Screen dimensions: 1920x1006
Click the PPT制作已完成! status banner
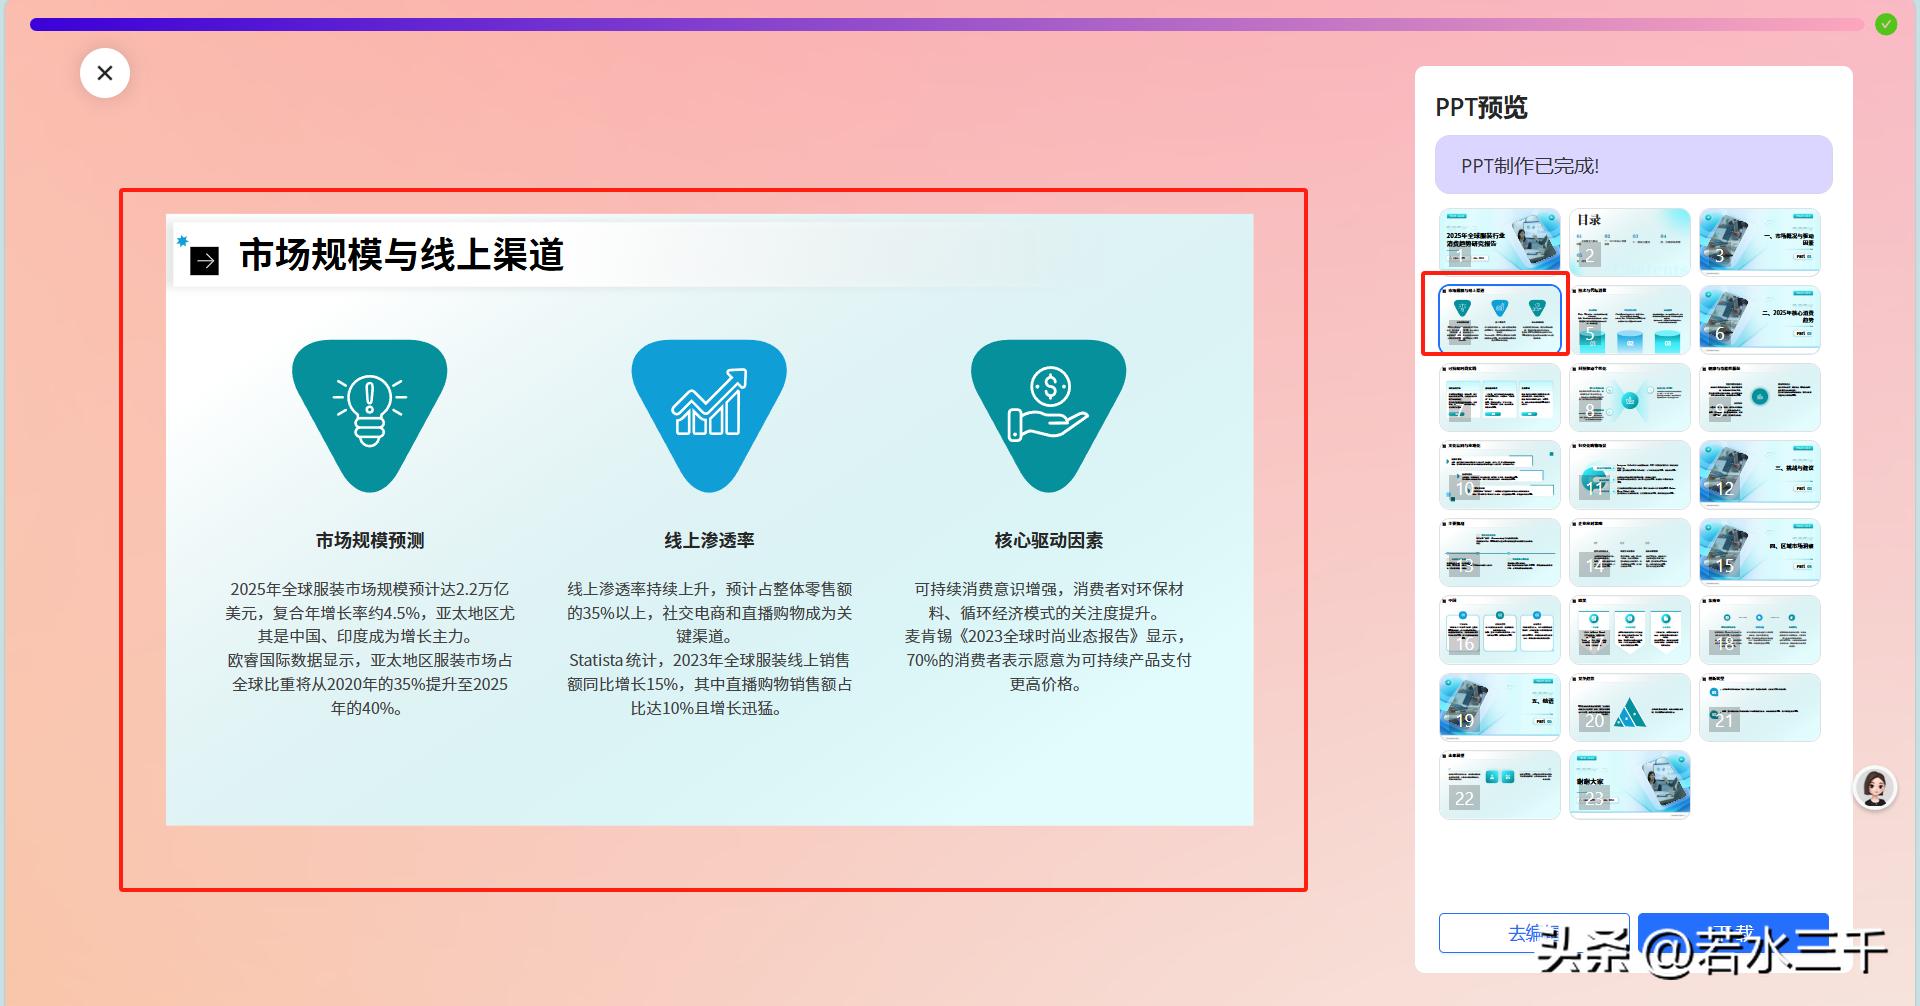click(x=1634, y=165)
